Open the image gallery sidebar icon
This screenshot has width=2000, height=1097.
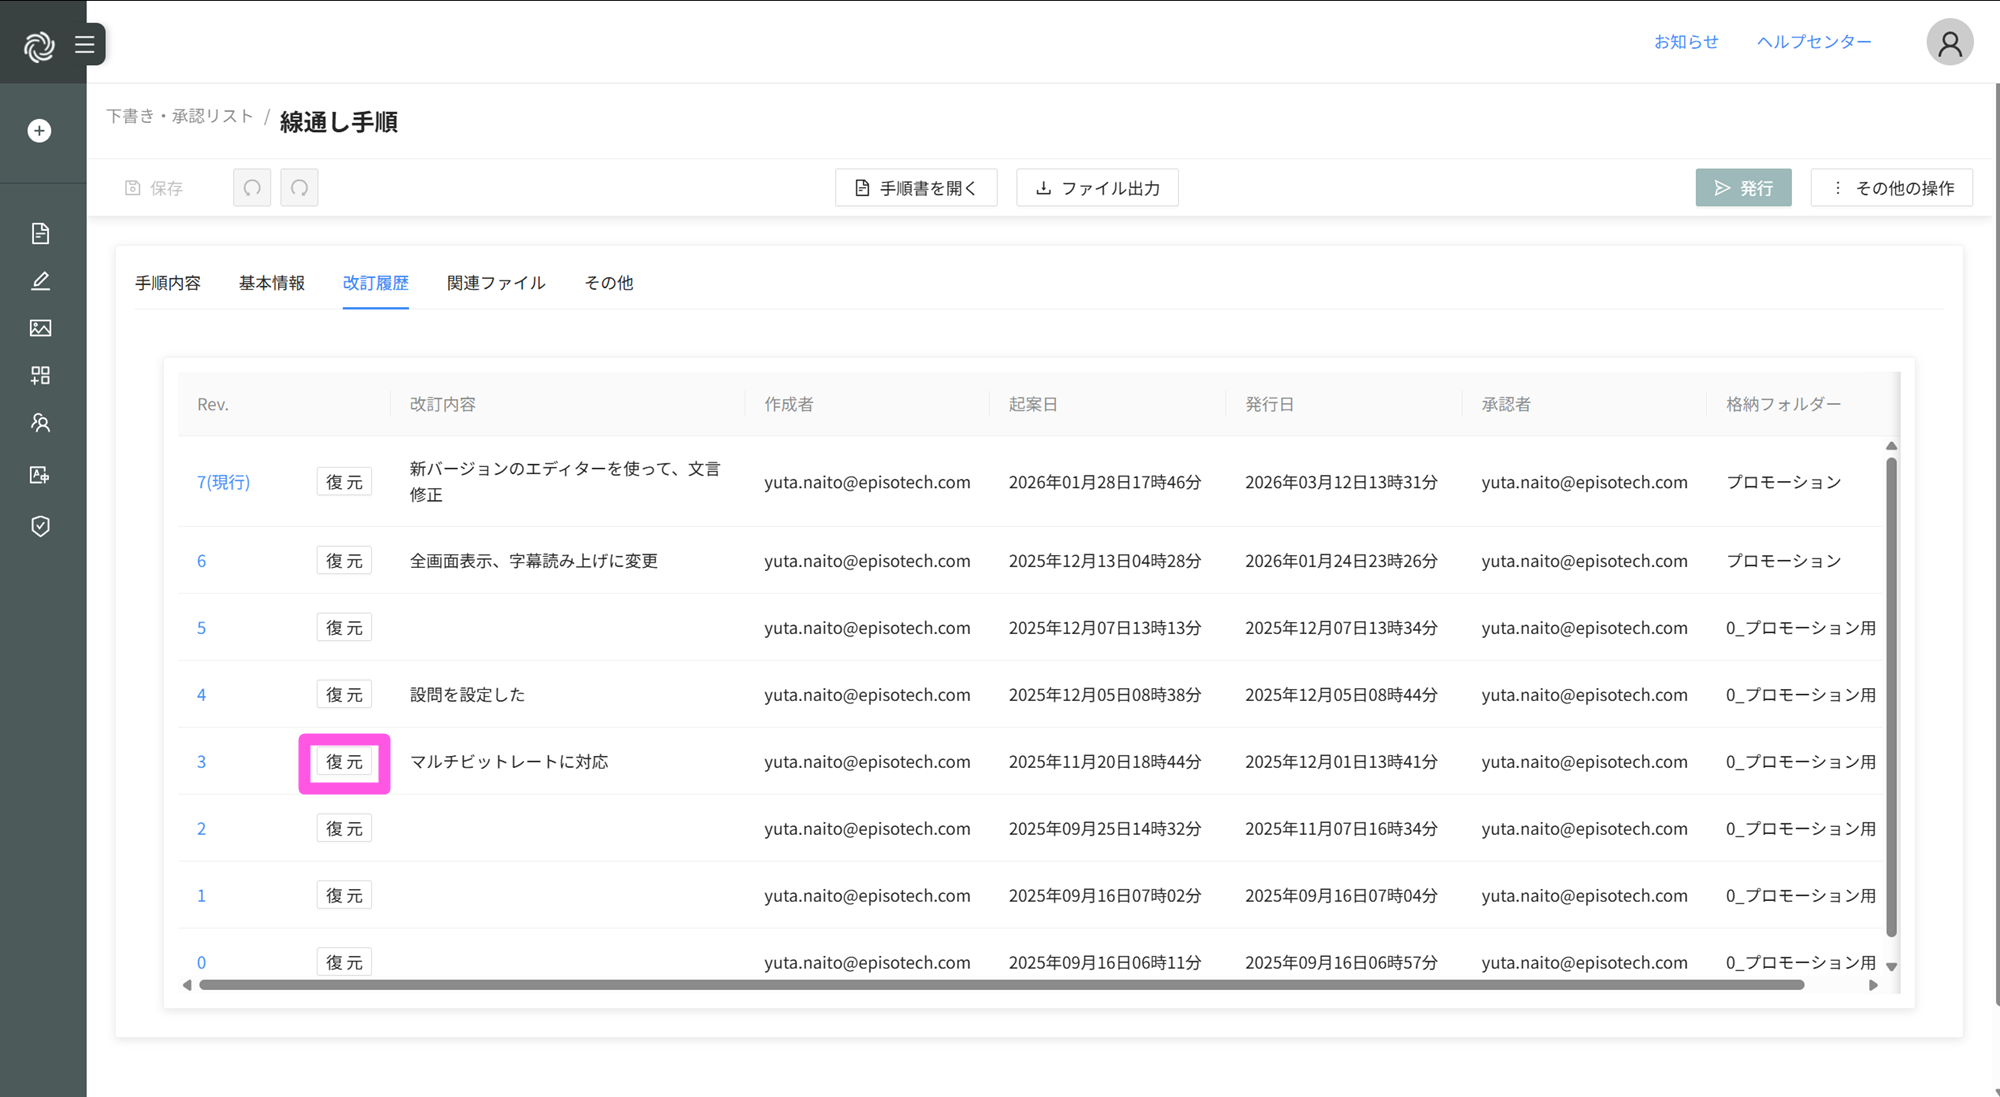click(40, 328)
